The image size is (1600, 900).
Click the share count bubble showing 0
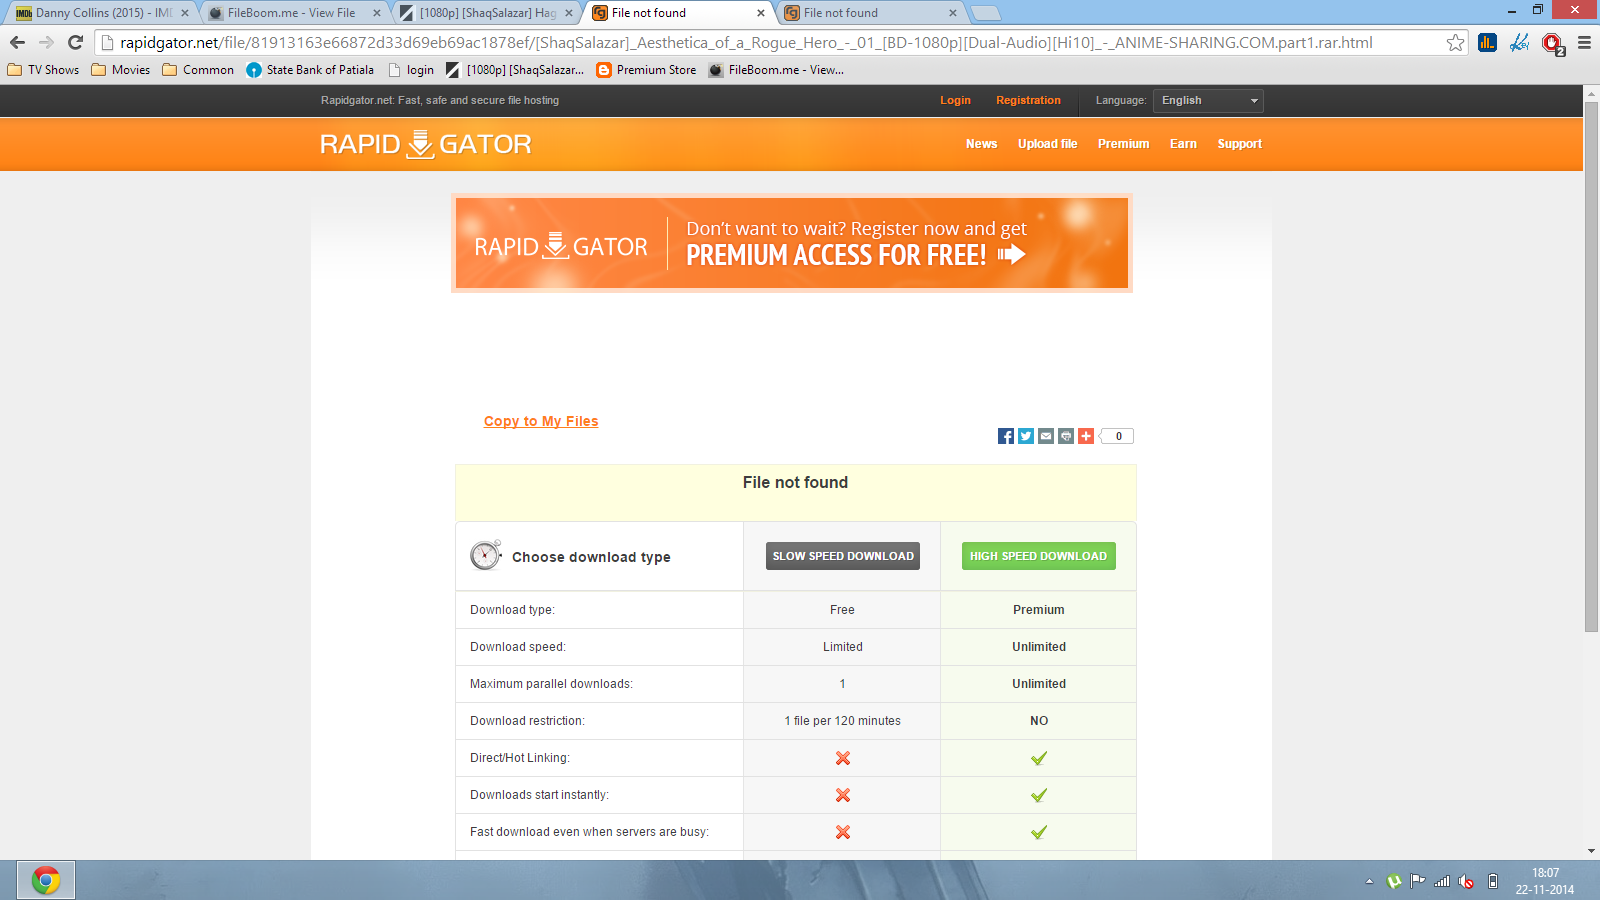pos(1117,436)
